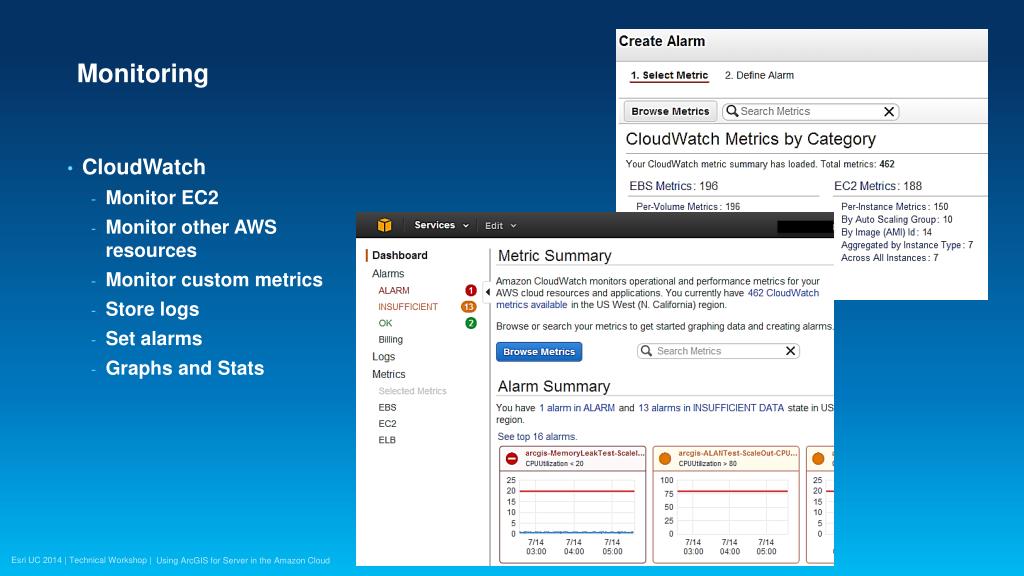
Task: Select the 2. Define Alarm step tab
Action: (x=759, y=75)
